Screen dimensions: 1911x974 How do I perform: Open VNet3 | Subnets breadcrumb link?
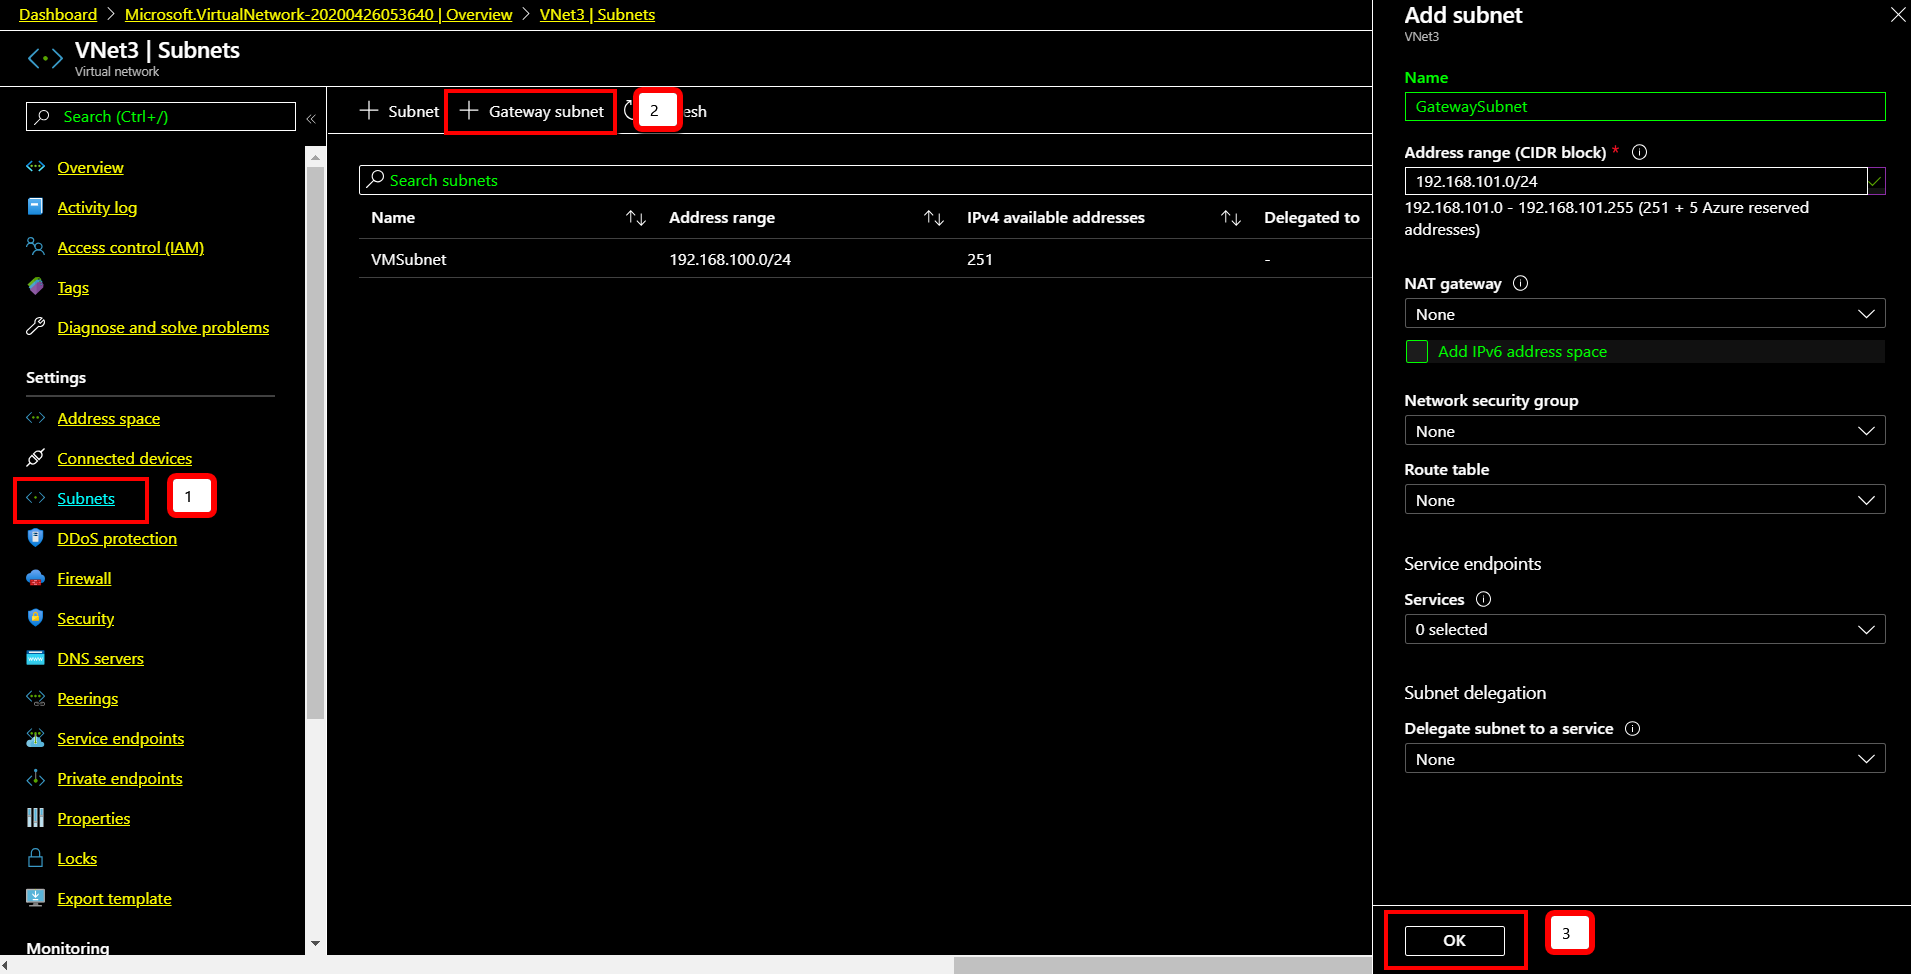pyautogui.click(x=597, y=14)
